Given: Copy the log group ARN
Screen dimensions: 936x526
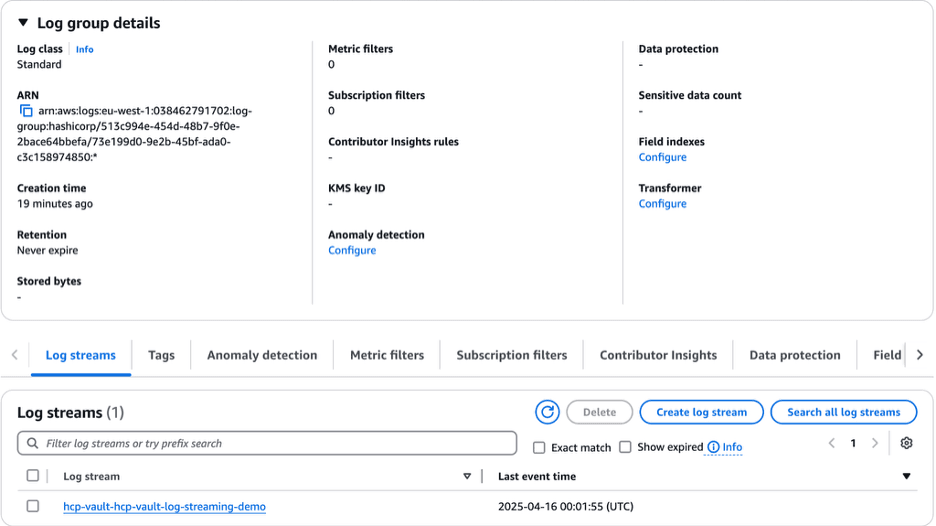Looking at the screenshot, I should pyautogui.click(x=26, y=111).
